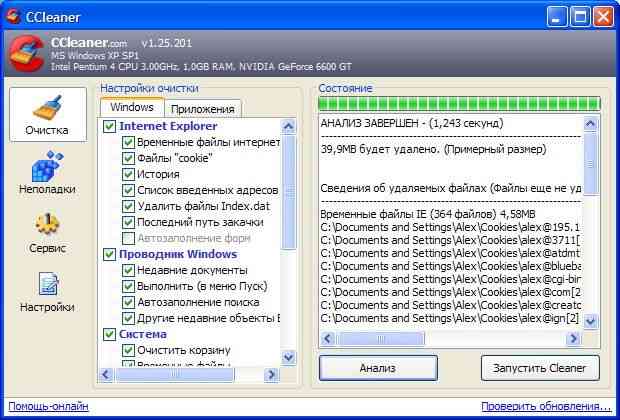Click horizontal scrollbar thumb in settings list
The width and height of the screenshot is (620, 420).
coord(174,374)
